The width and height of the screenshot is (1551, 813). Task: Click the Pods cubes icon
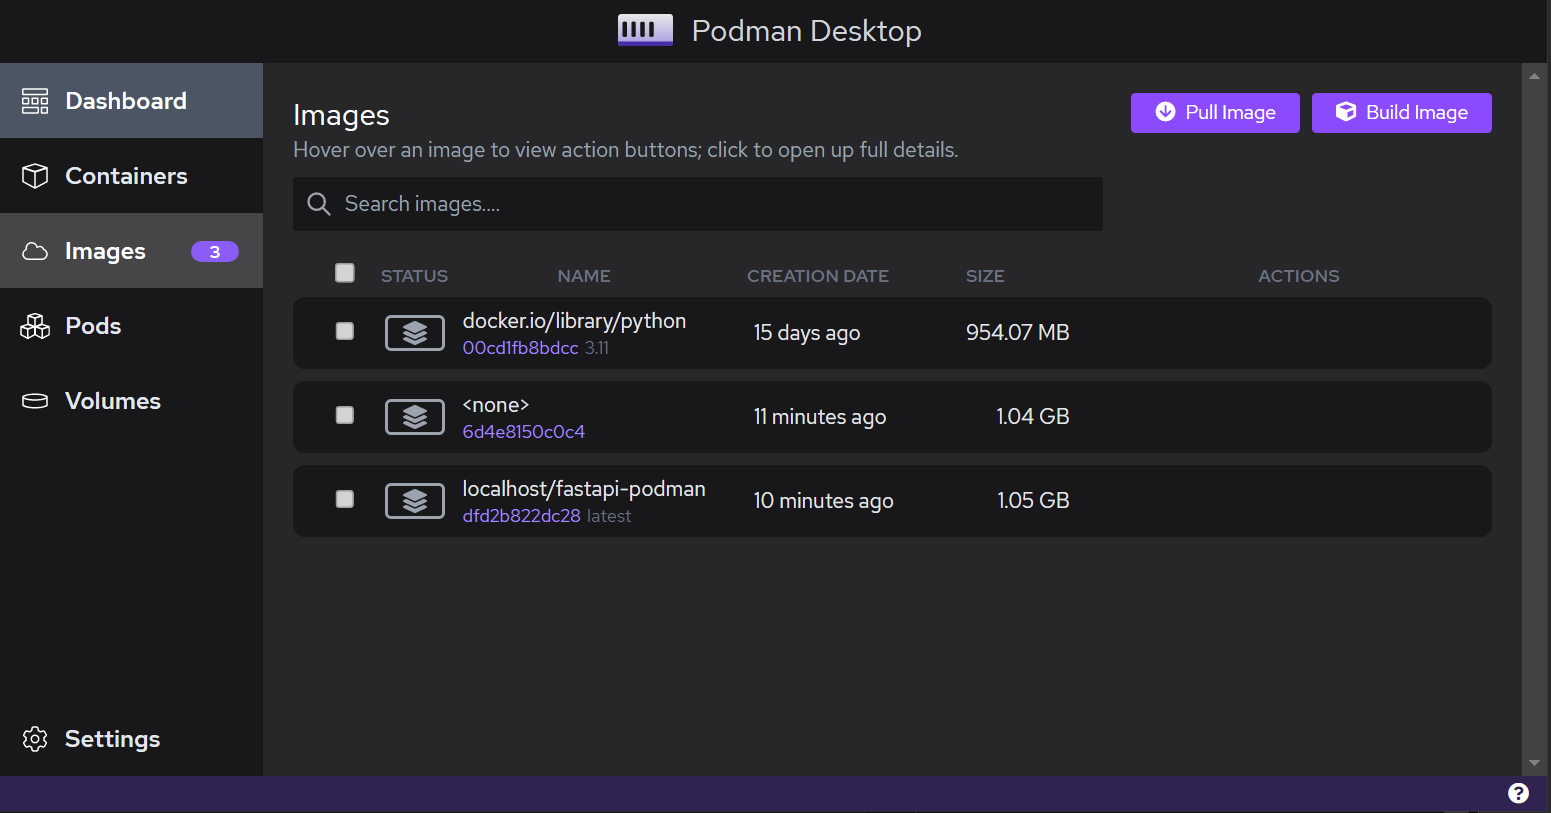35,326
